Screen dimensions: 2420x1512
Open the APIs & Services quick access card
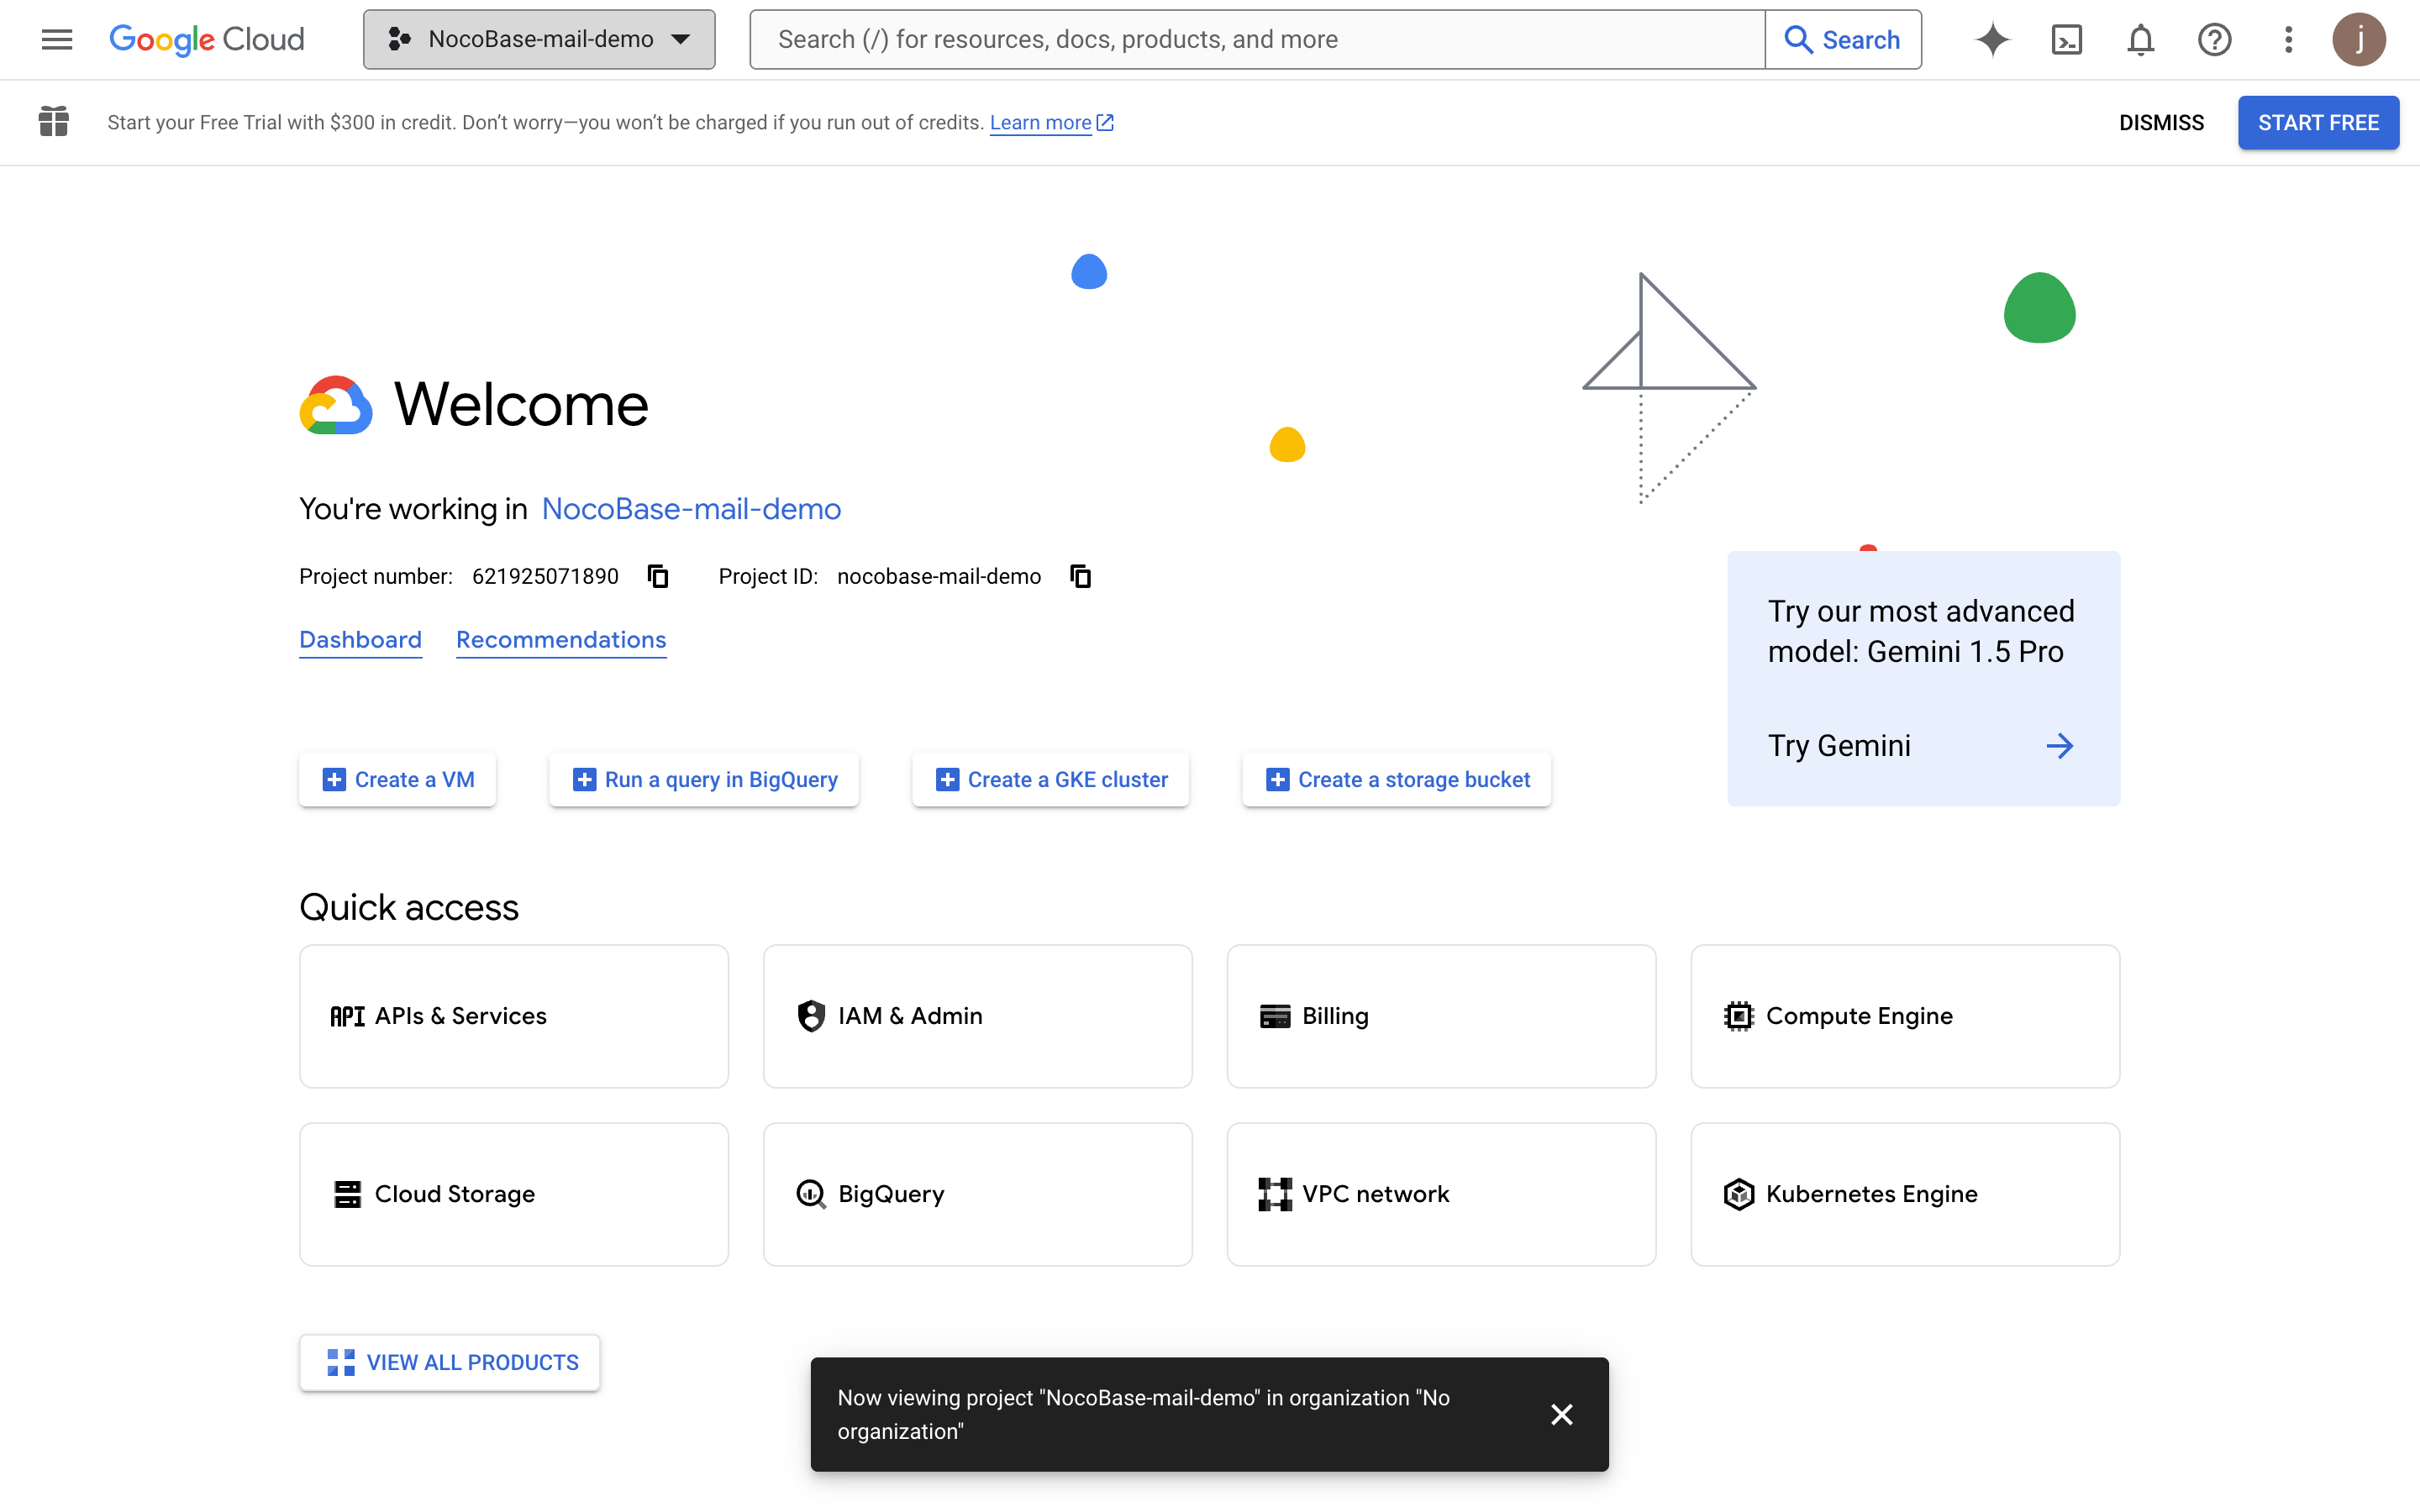(x=514, y=1016)
